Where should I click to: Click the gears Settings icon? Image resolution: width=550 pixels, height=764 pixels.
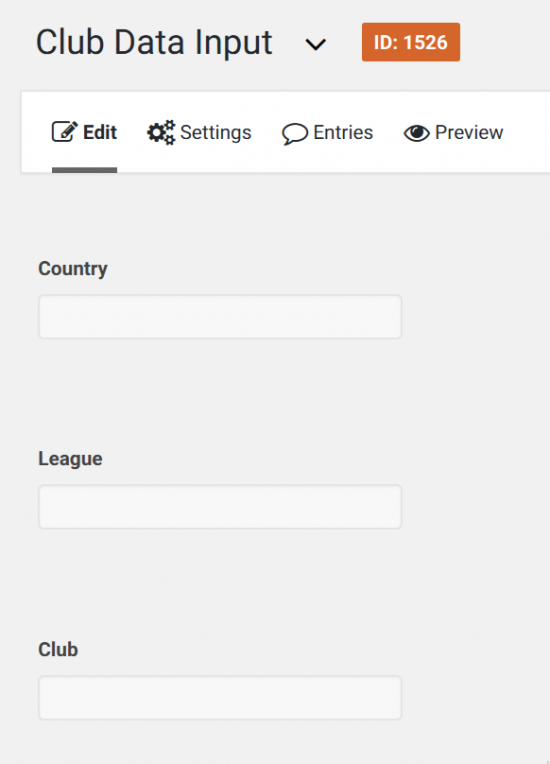pos(161,132)
